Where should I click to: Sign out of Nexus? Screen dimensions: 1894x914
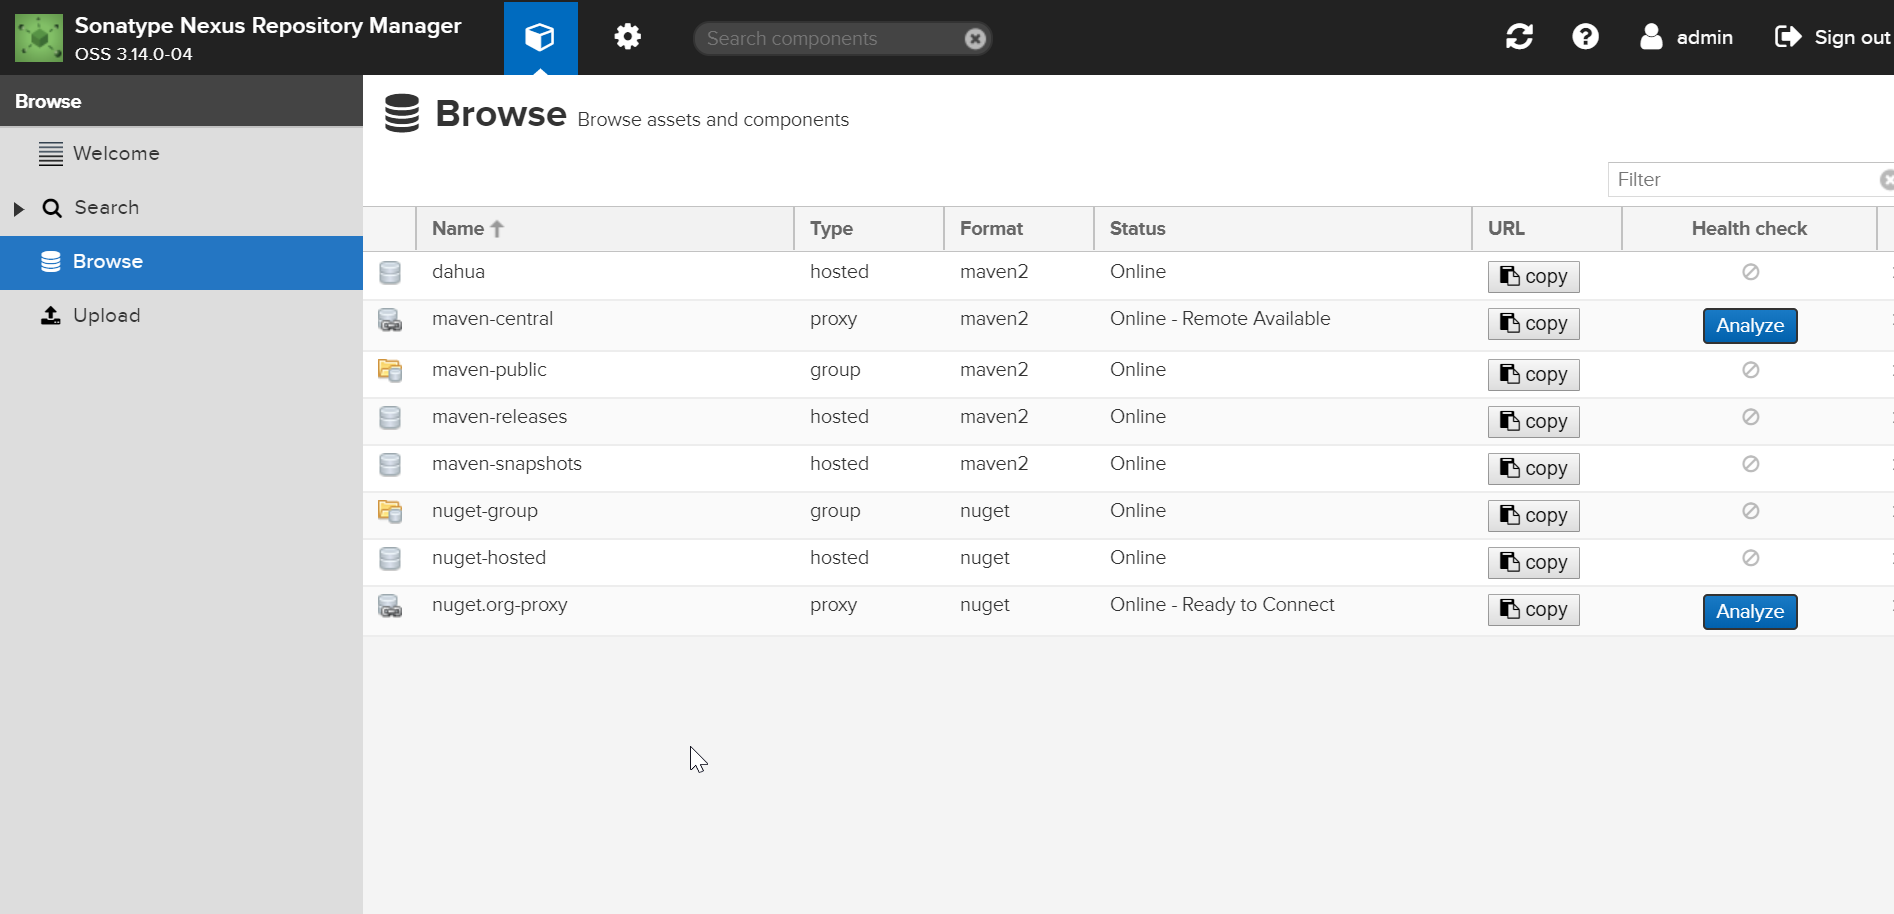[x=1832, y=37]
